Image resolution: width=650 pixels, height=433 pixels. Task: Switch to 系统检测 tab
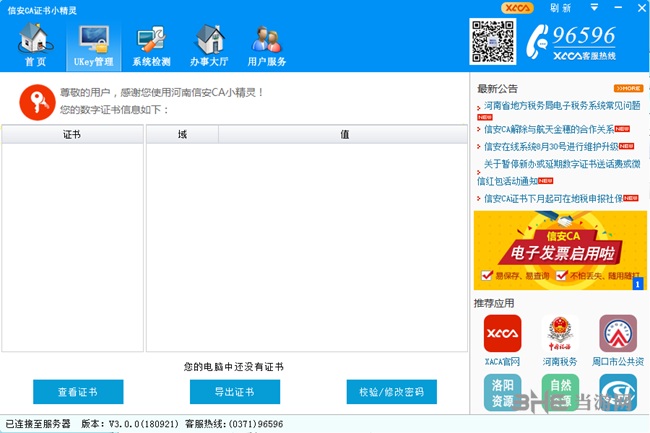151,46
